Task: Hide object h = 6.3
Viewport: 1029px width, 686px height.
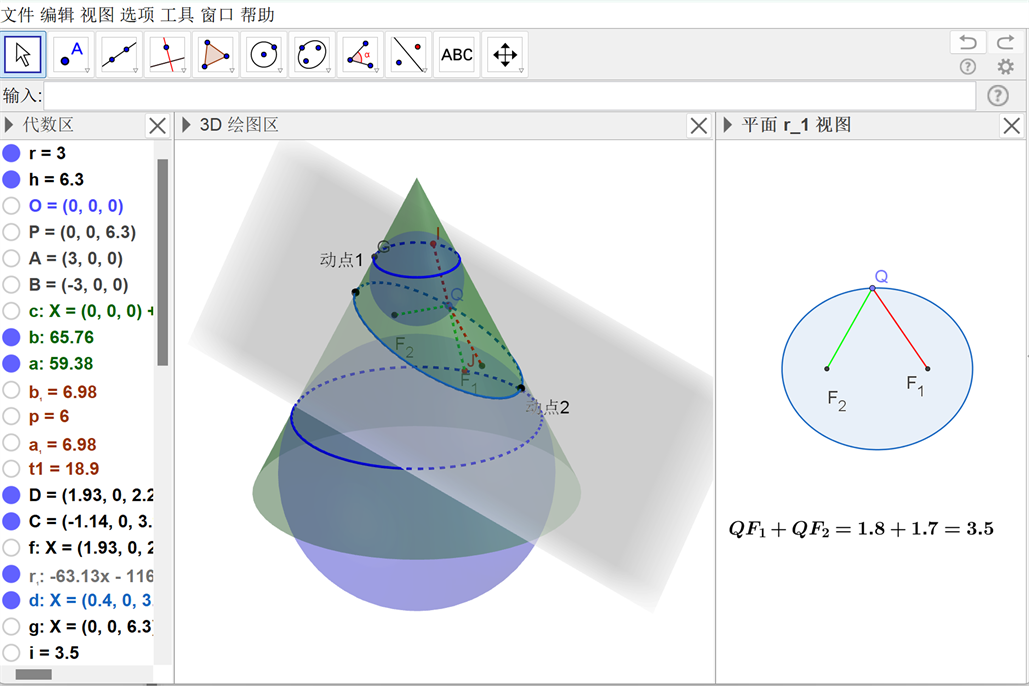Action: [x=11, y=180]
